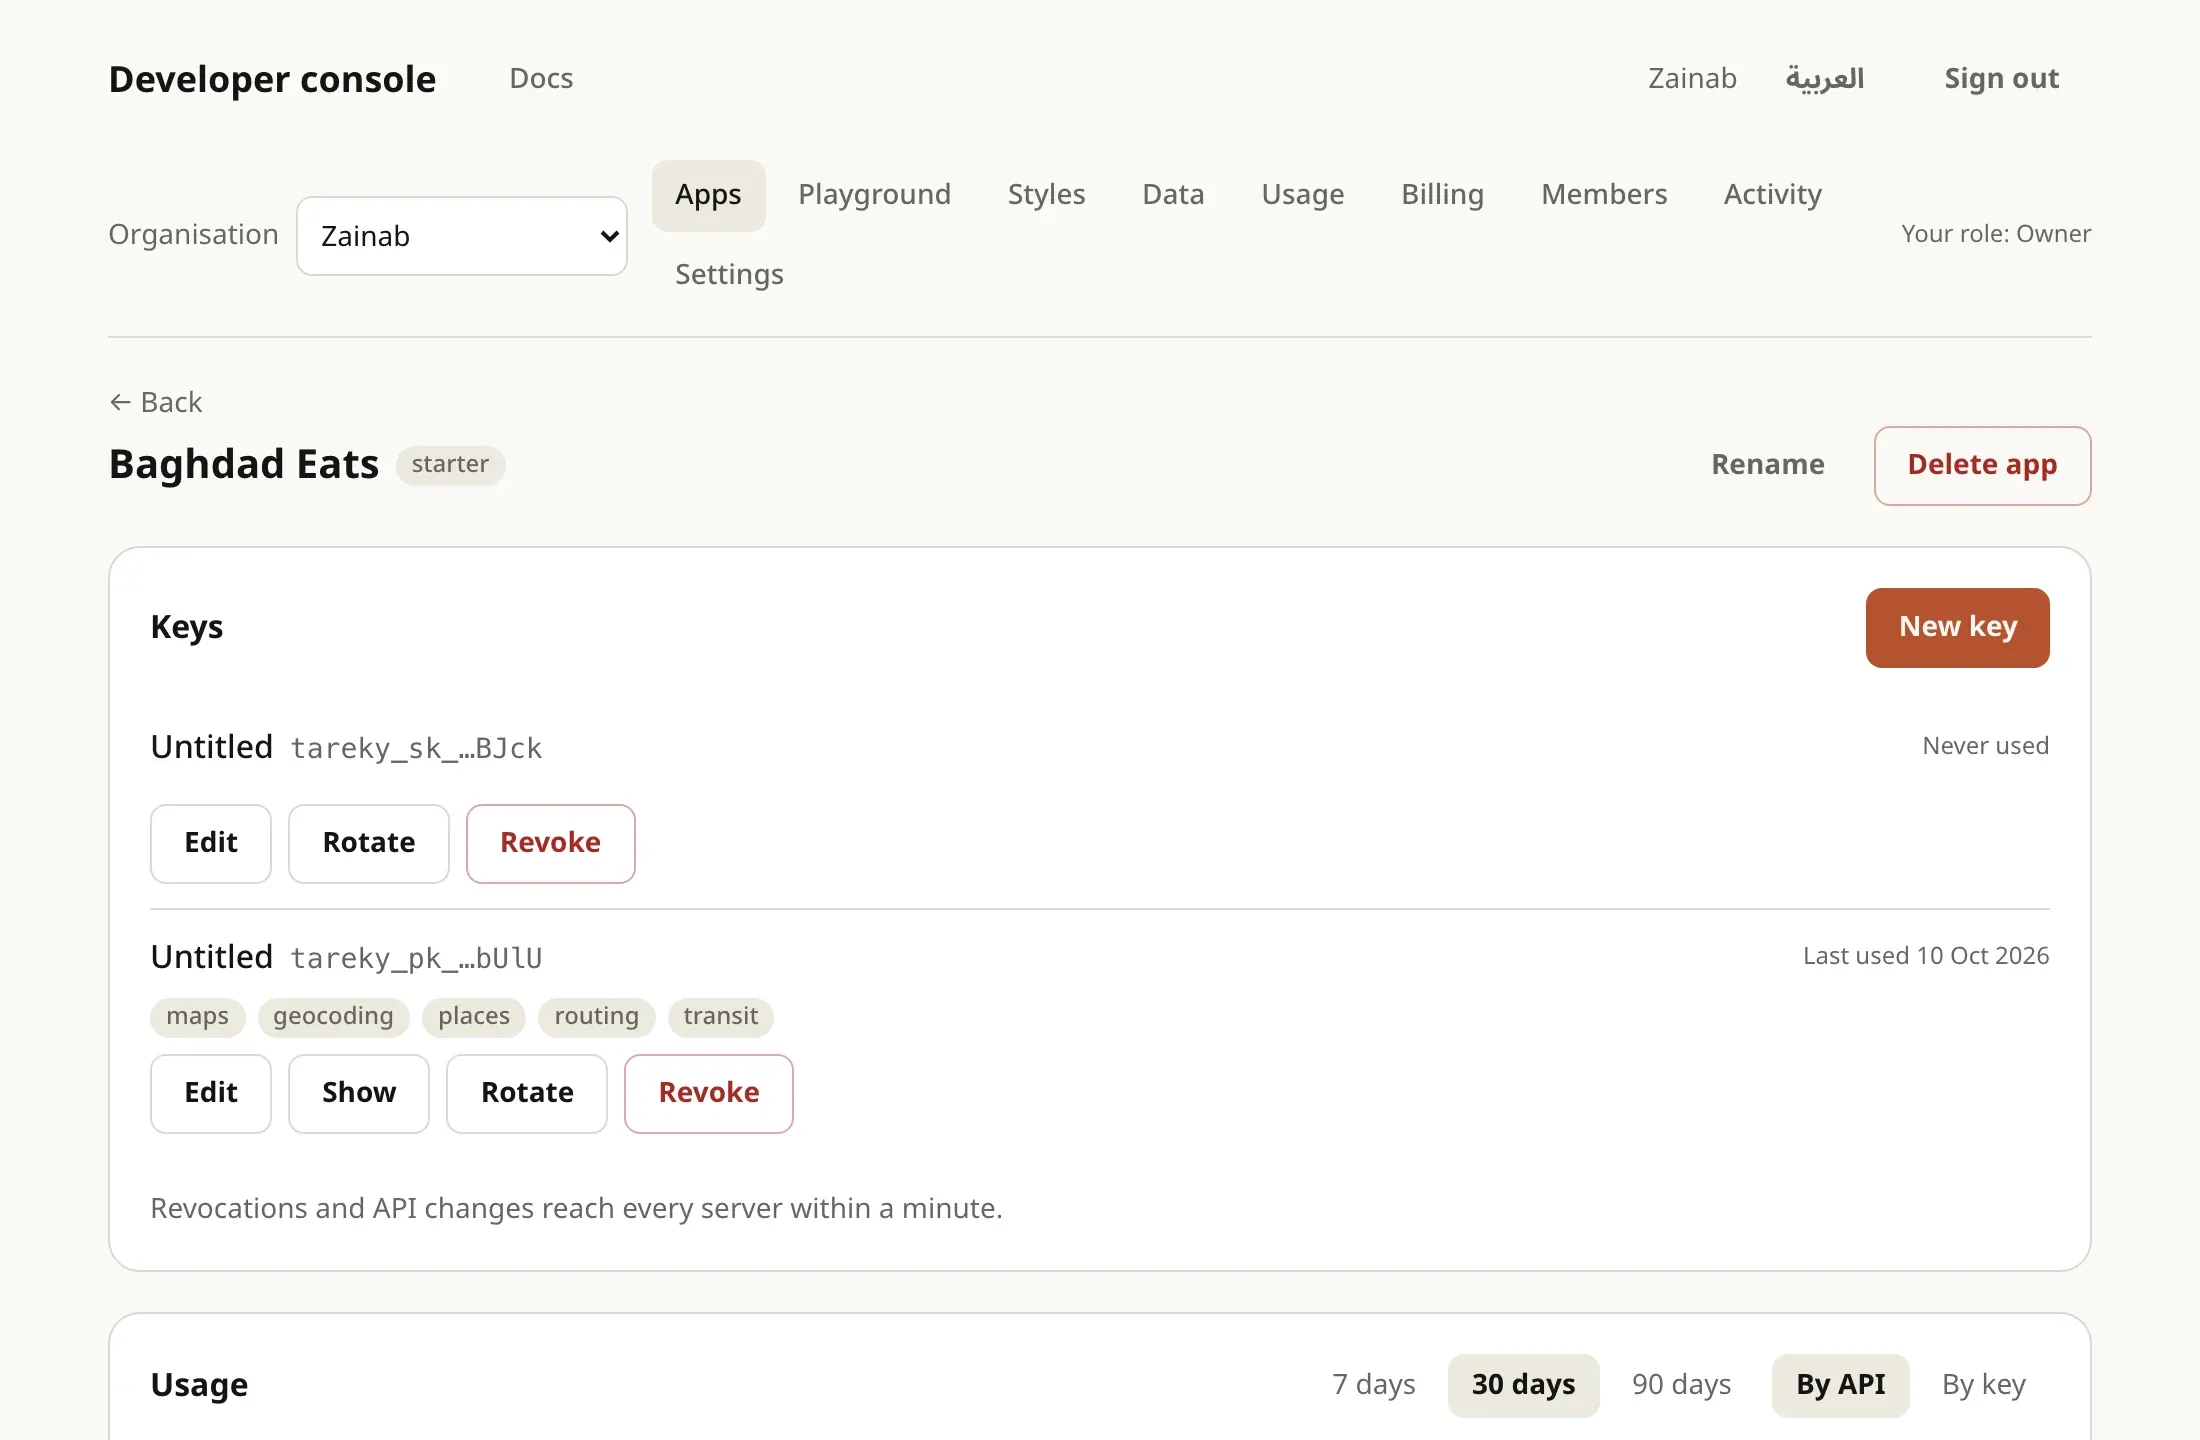Open the Settings tab
Viewport: 2200px width, 1440px height.
(729, 275)
